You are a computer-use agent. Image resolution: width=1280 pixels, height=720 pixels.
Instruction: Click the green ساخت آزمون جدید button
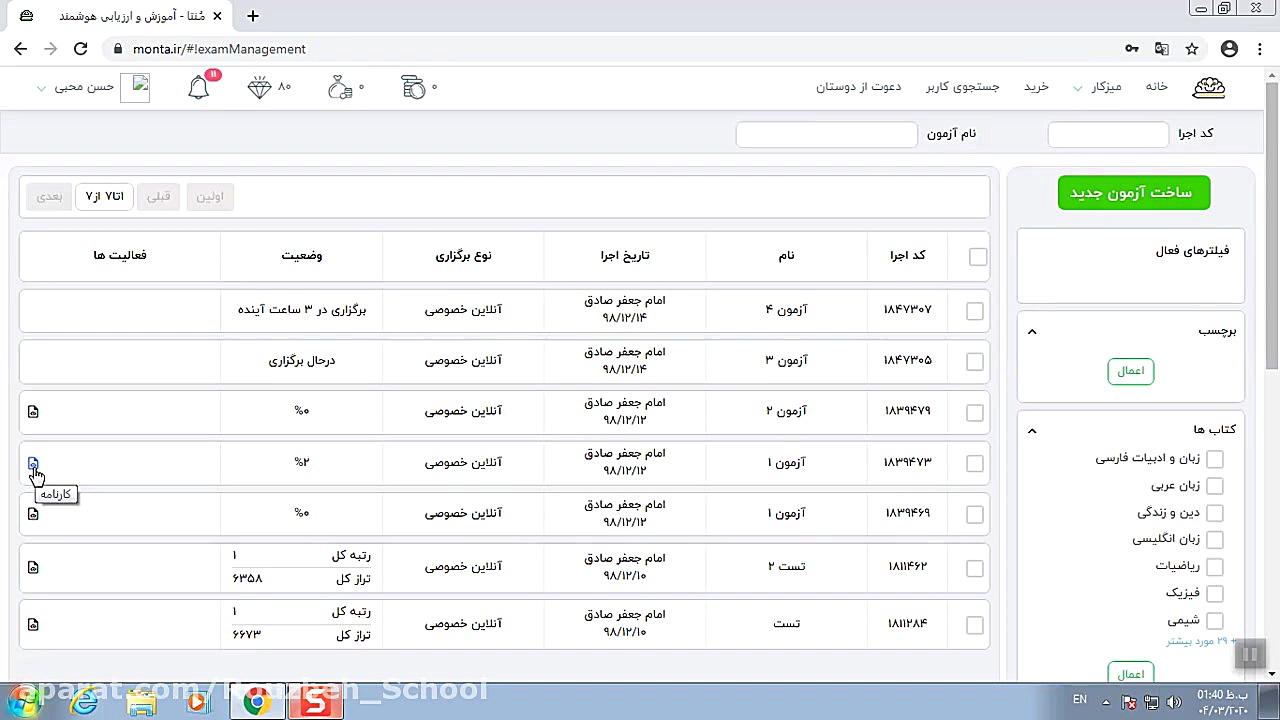1133,192
